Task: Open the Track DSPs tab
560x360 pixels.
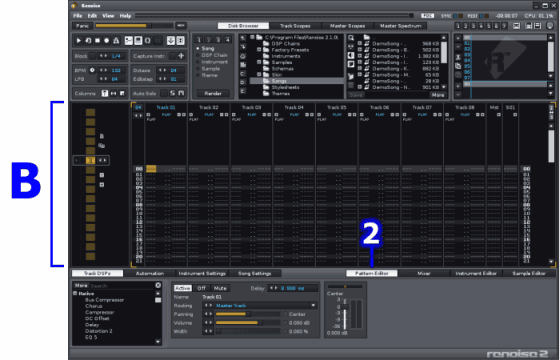Action: [x=98, y=273]
